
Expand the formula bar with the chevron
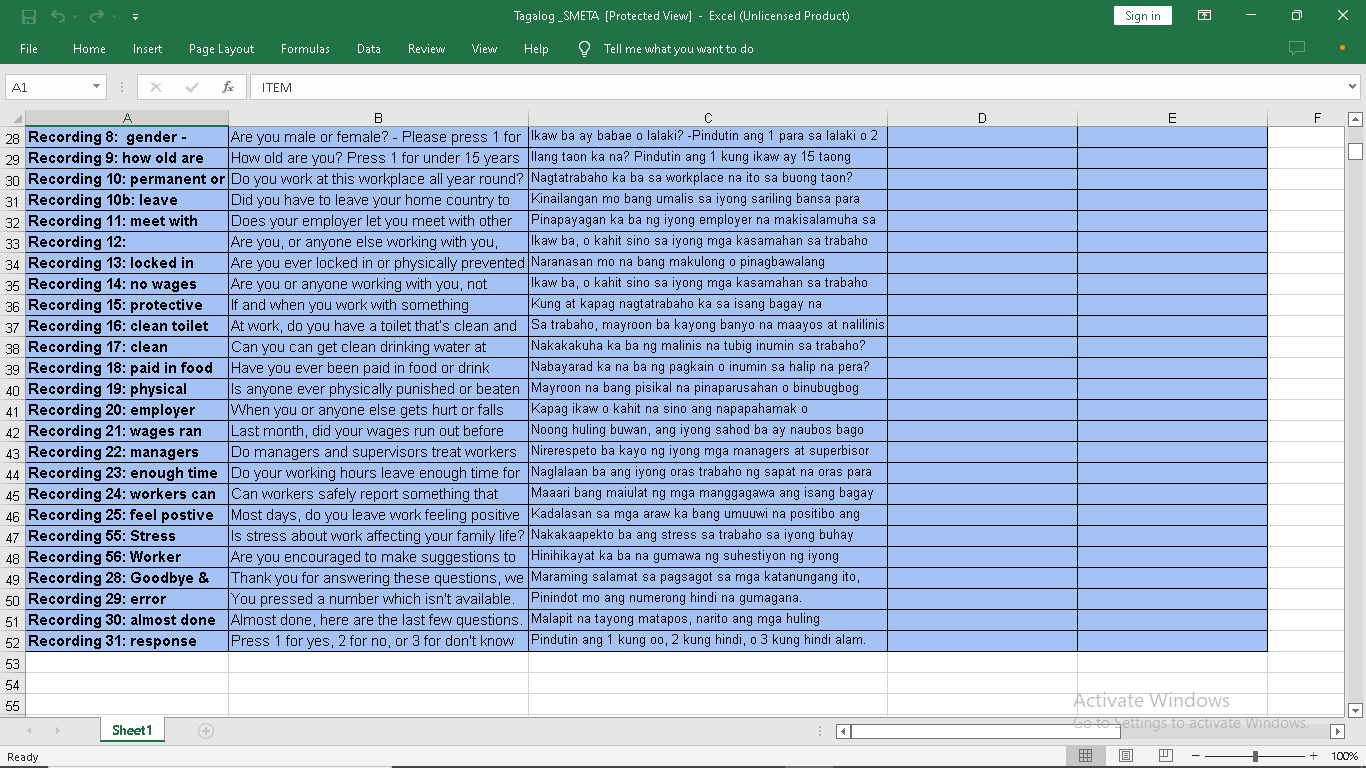tap(1353, 87)
